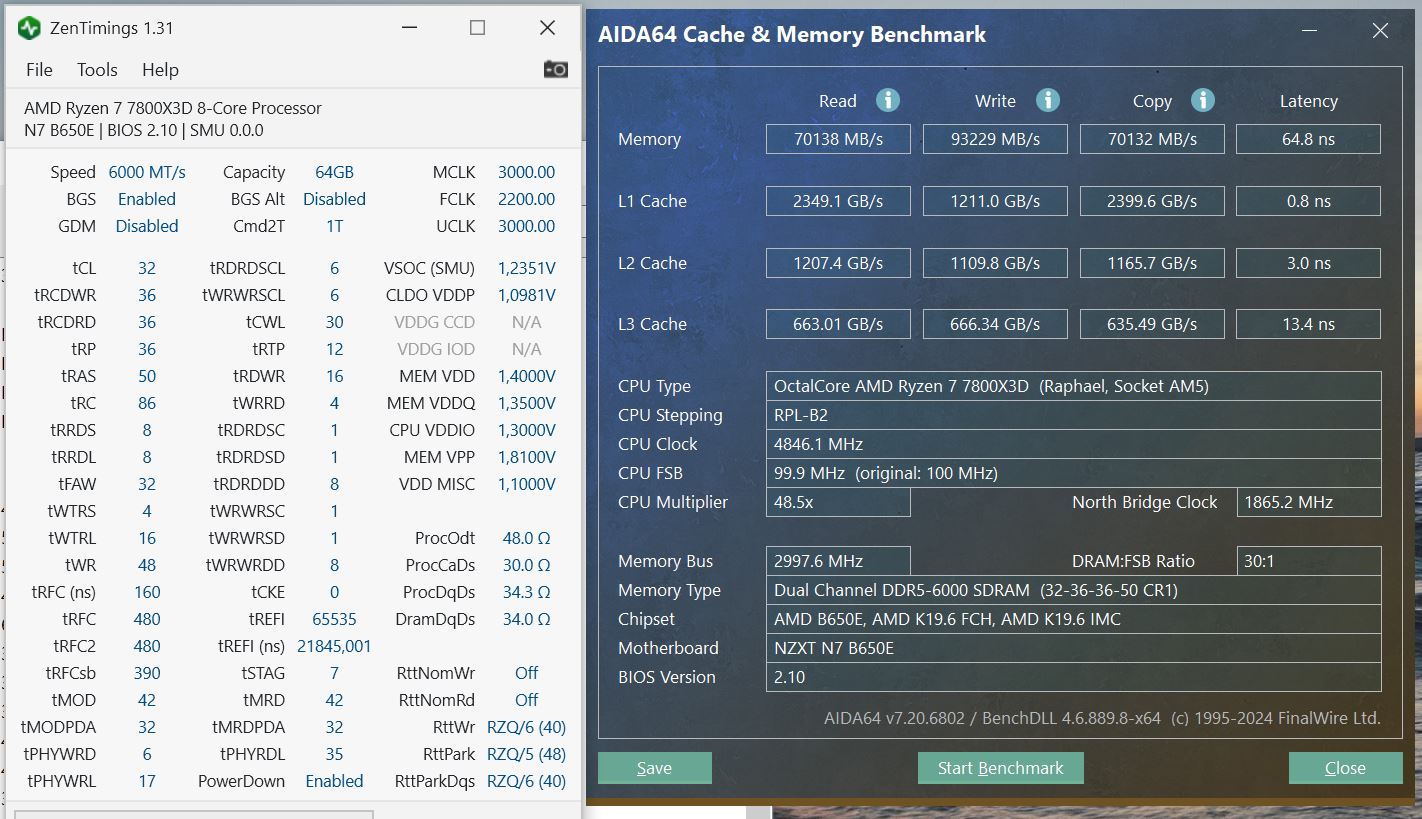The image size is (1422, 819).
Task: Click the ZenTimings app logo icon
Action: pos(30,28)
